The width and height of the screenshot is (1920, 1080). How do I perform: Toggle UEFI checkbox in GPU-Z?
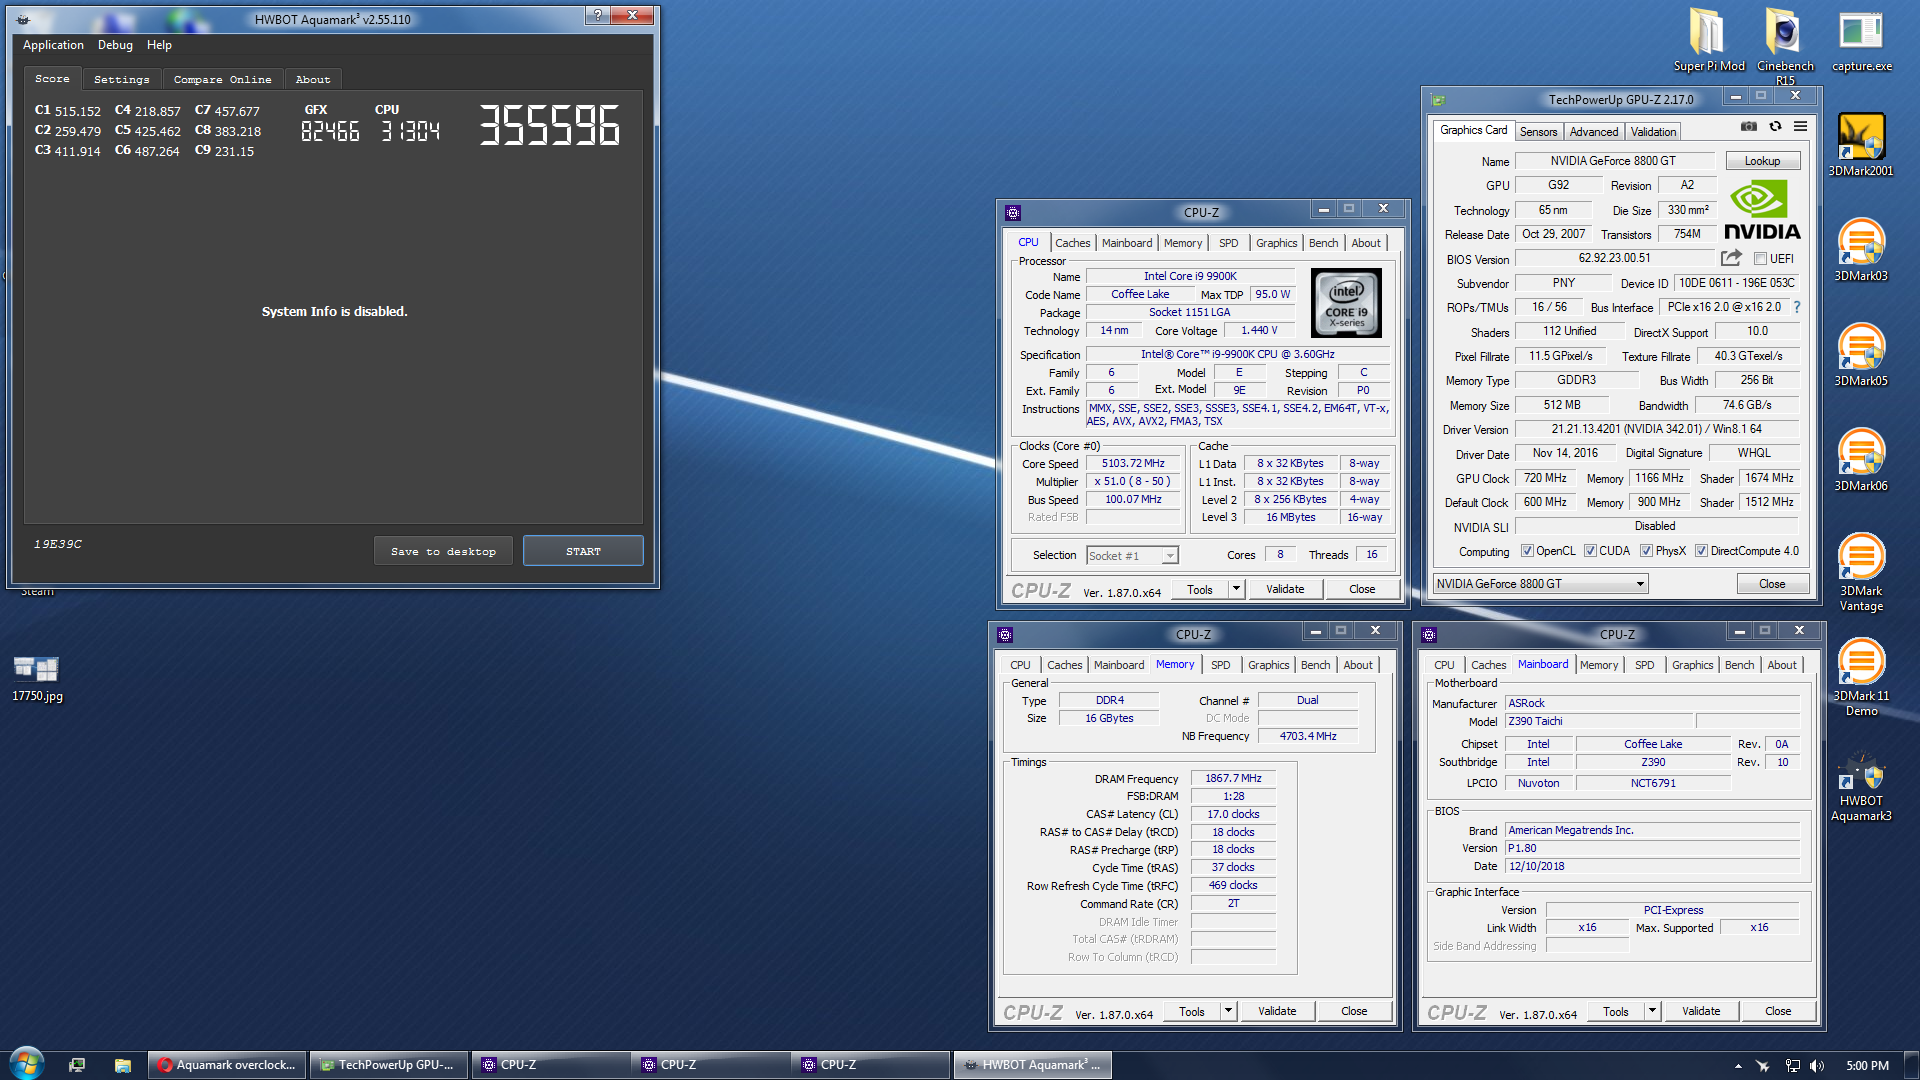tap(1761, 259)
